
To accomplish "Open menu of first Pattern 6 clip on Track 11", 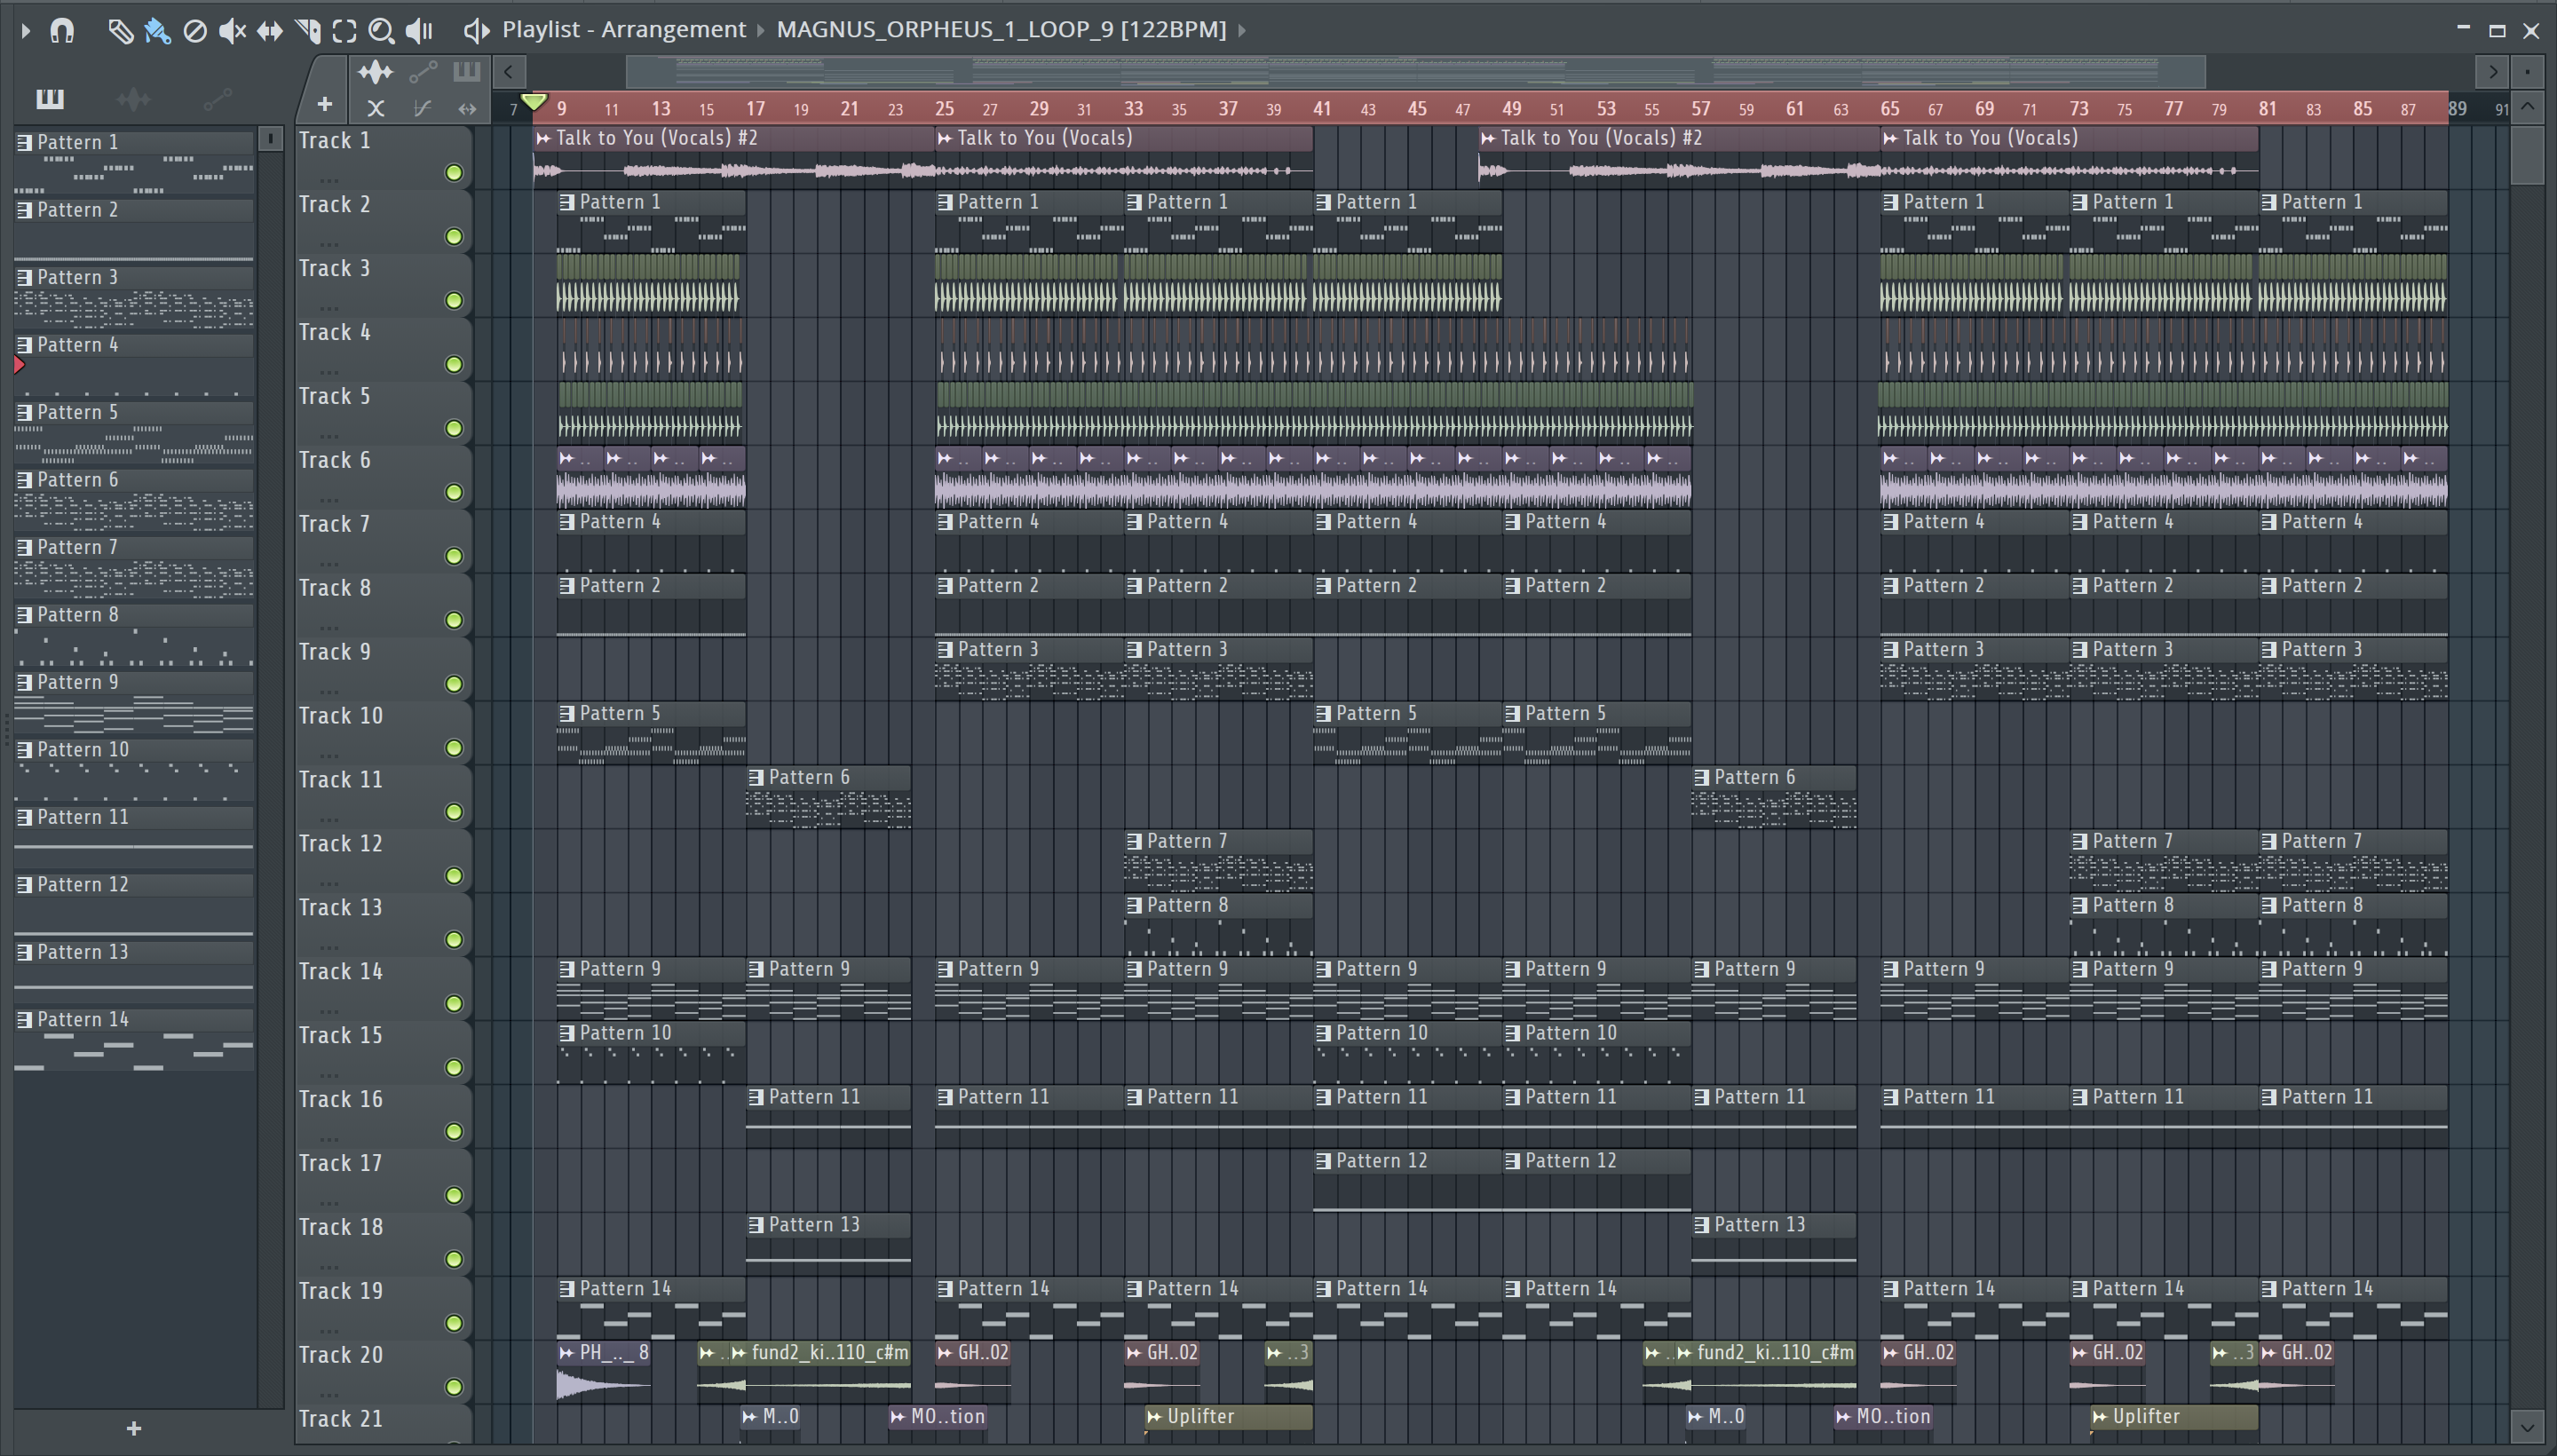I will click(757, 777).
